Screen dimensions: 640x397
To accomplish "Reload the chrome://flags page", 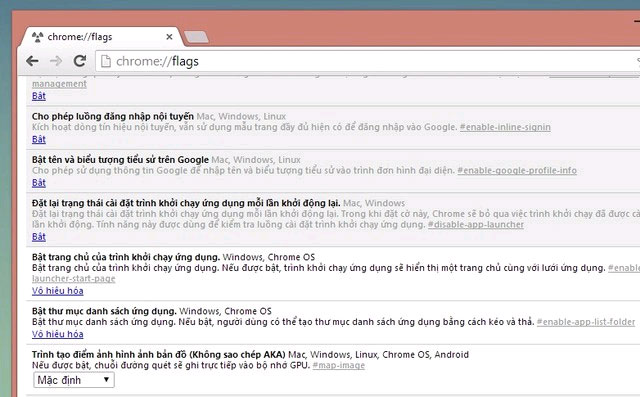I will coord(80,61).
